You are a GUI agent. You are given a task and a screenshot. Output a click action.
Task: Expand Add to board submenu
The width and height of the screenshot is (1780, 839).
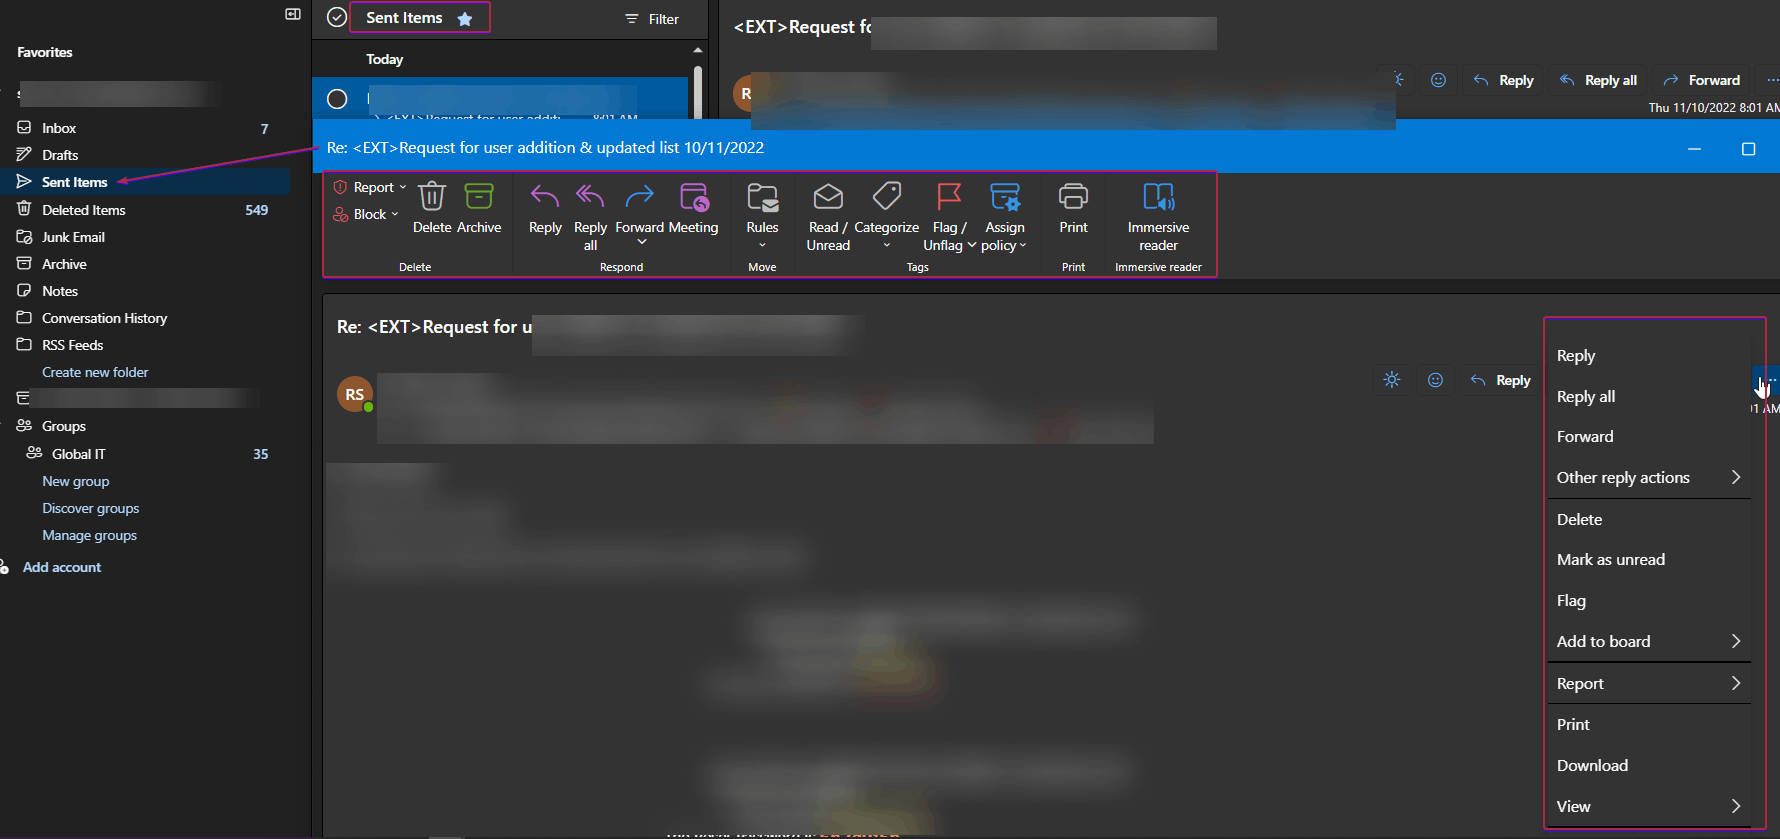pyautogui.click(x=1649, y=642)
